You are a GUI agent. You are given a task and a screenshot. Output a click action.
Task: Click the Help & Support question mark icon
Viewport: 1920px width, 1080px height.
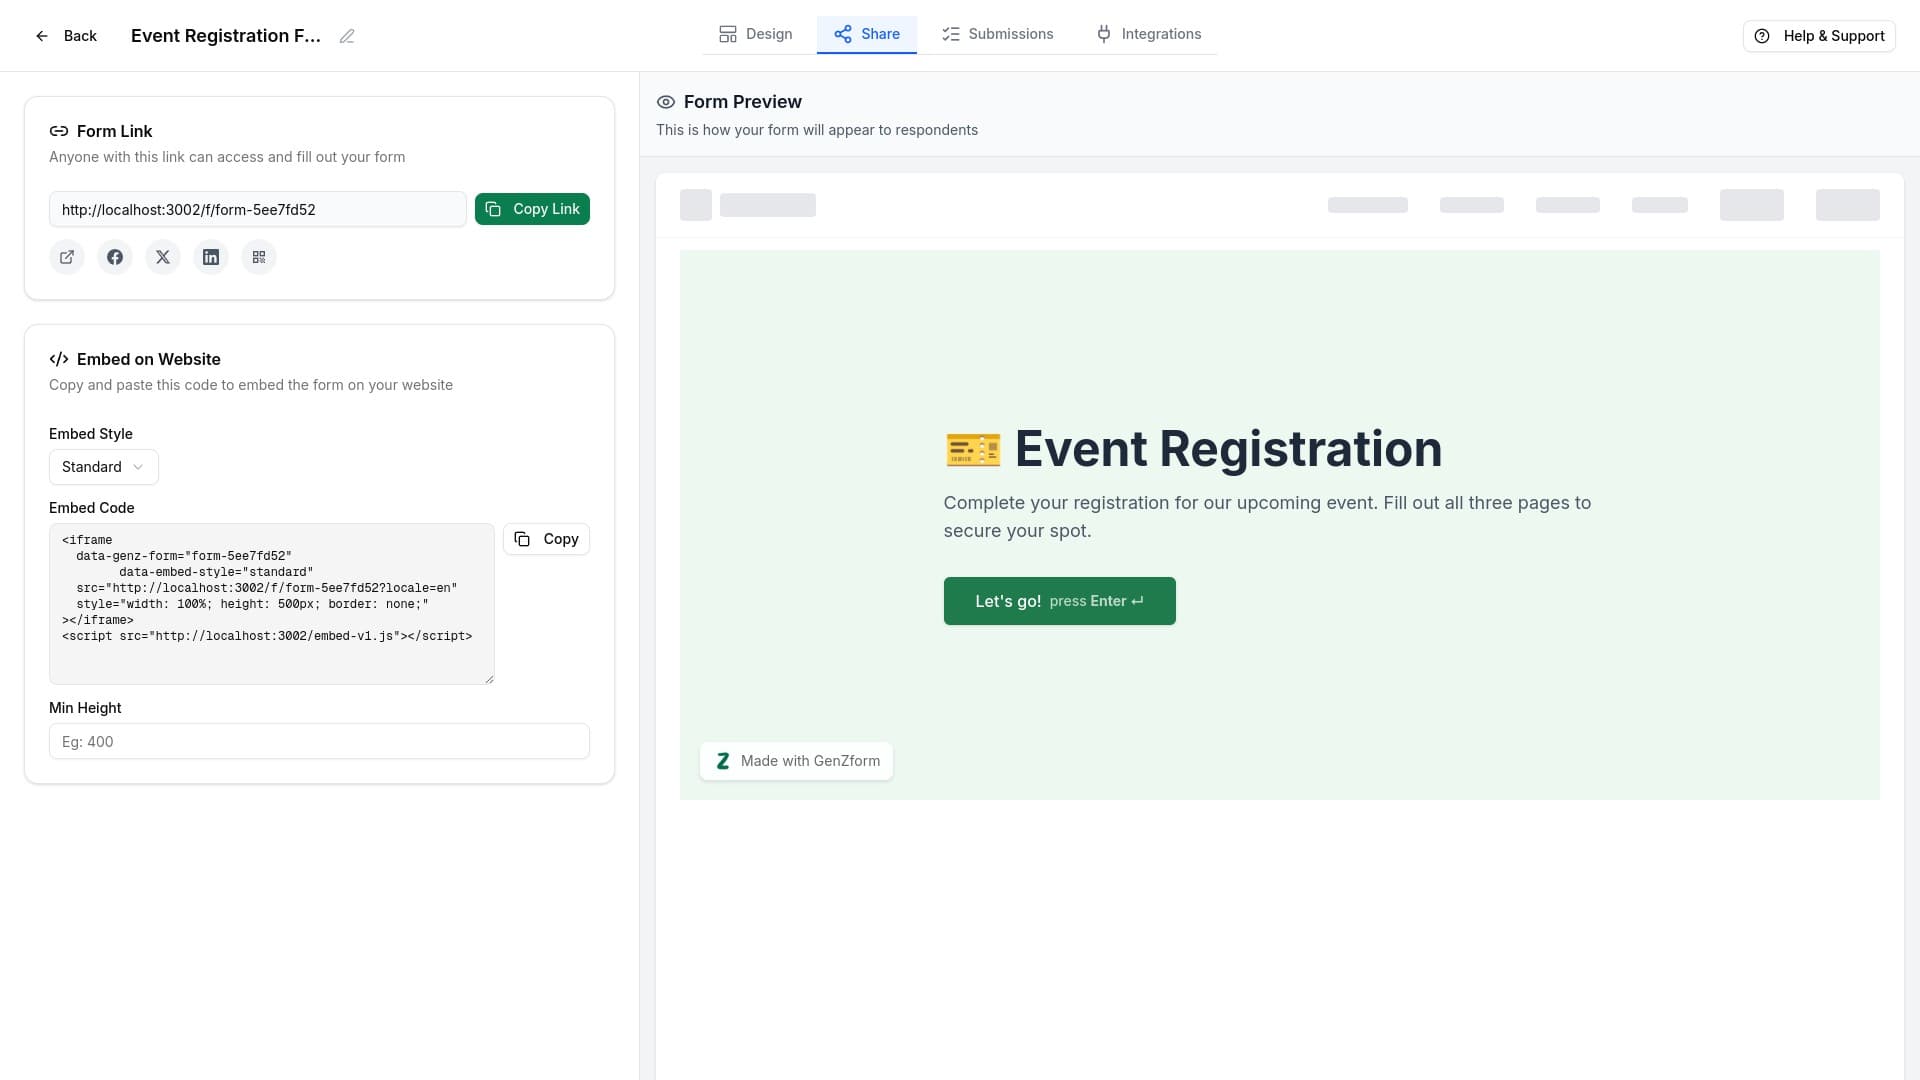[x=1762, y=36]
